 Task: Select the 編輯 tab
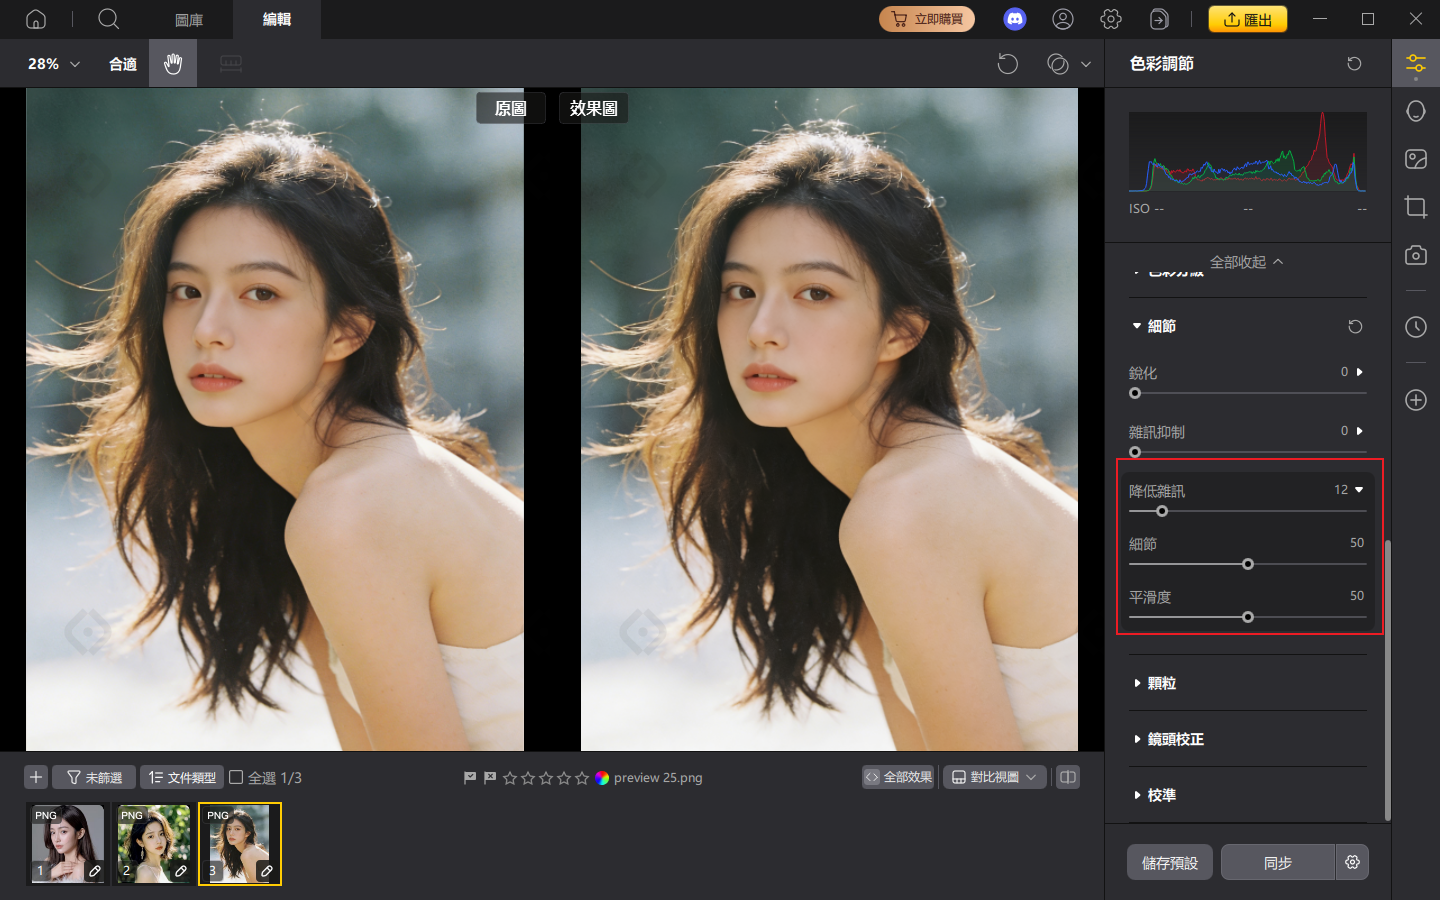(x=276, y=19)
